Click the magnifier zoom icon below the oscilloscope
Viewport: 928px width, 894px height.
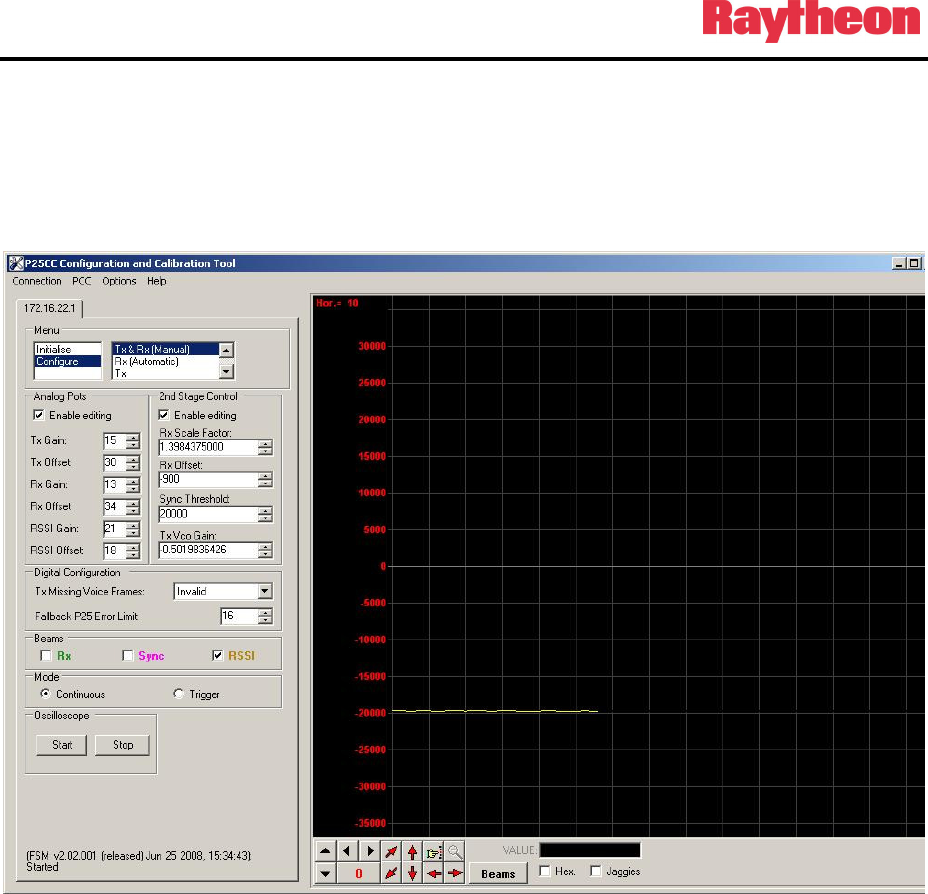click(x=455, y=852)
